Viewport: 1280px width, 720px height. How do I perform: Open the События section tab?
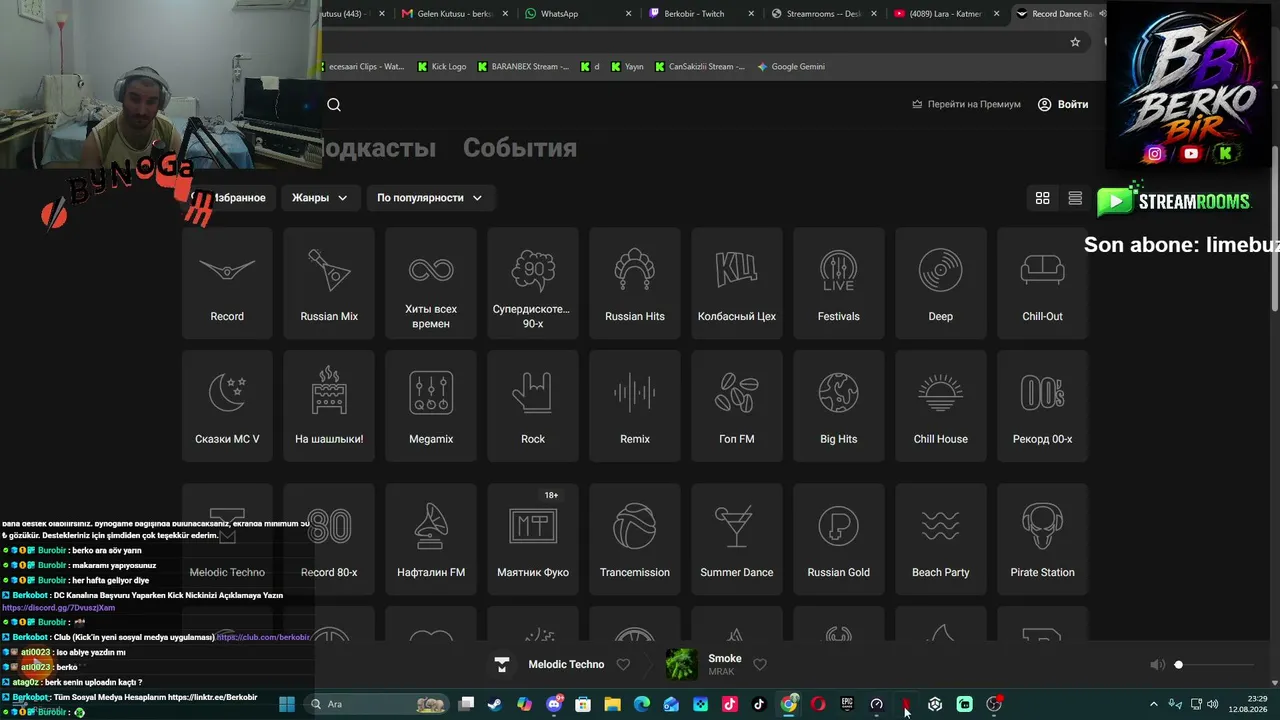click(x=520, y=148)
